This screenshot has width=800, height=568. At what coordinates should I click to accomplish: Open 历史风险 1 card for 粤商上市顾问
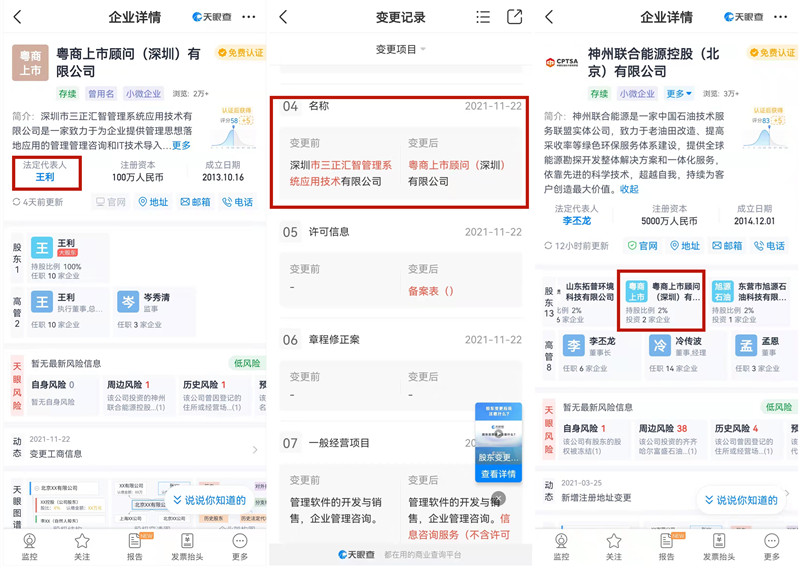(x=214, y=396)
